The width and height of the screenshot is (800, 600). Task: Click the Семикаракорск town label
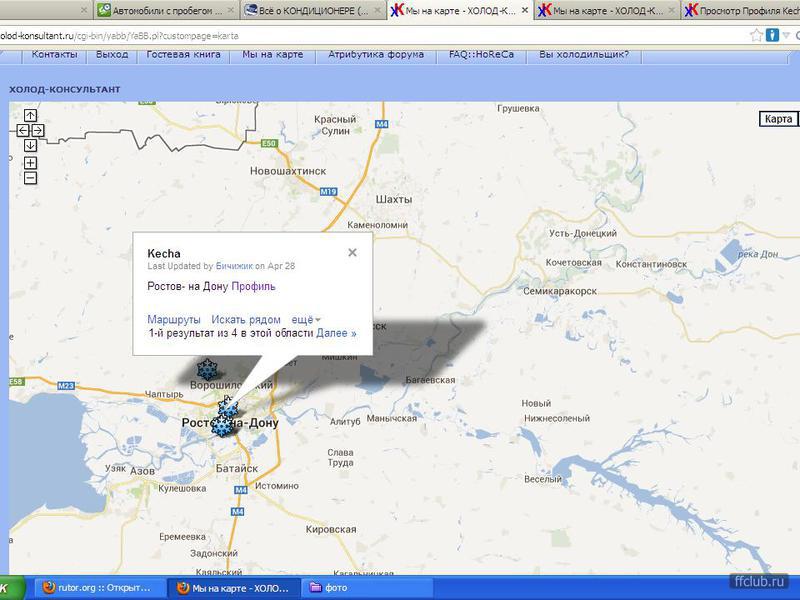pos(560,291)
